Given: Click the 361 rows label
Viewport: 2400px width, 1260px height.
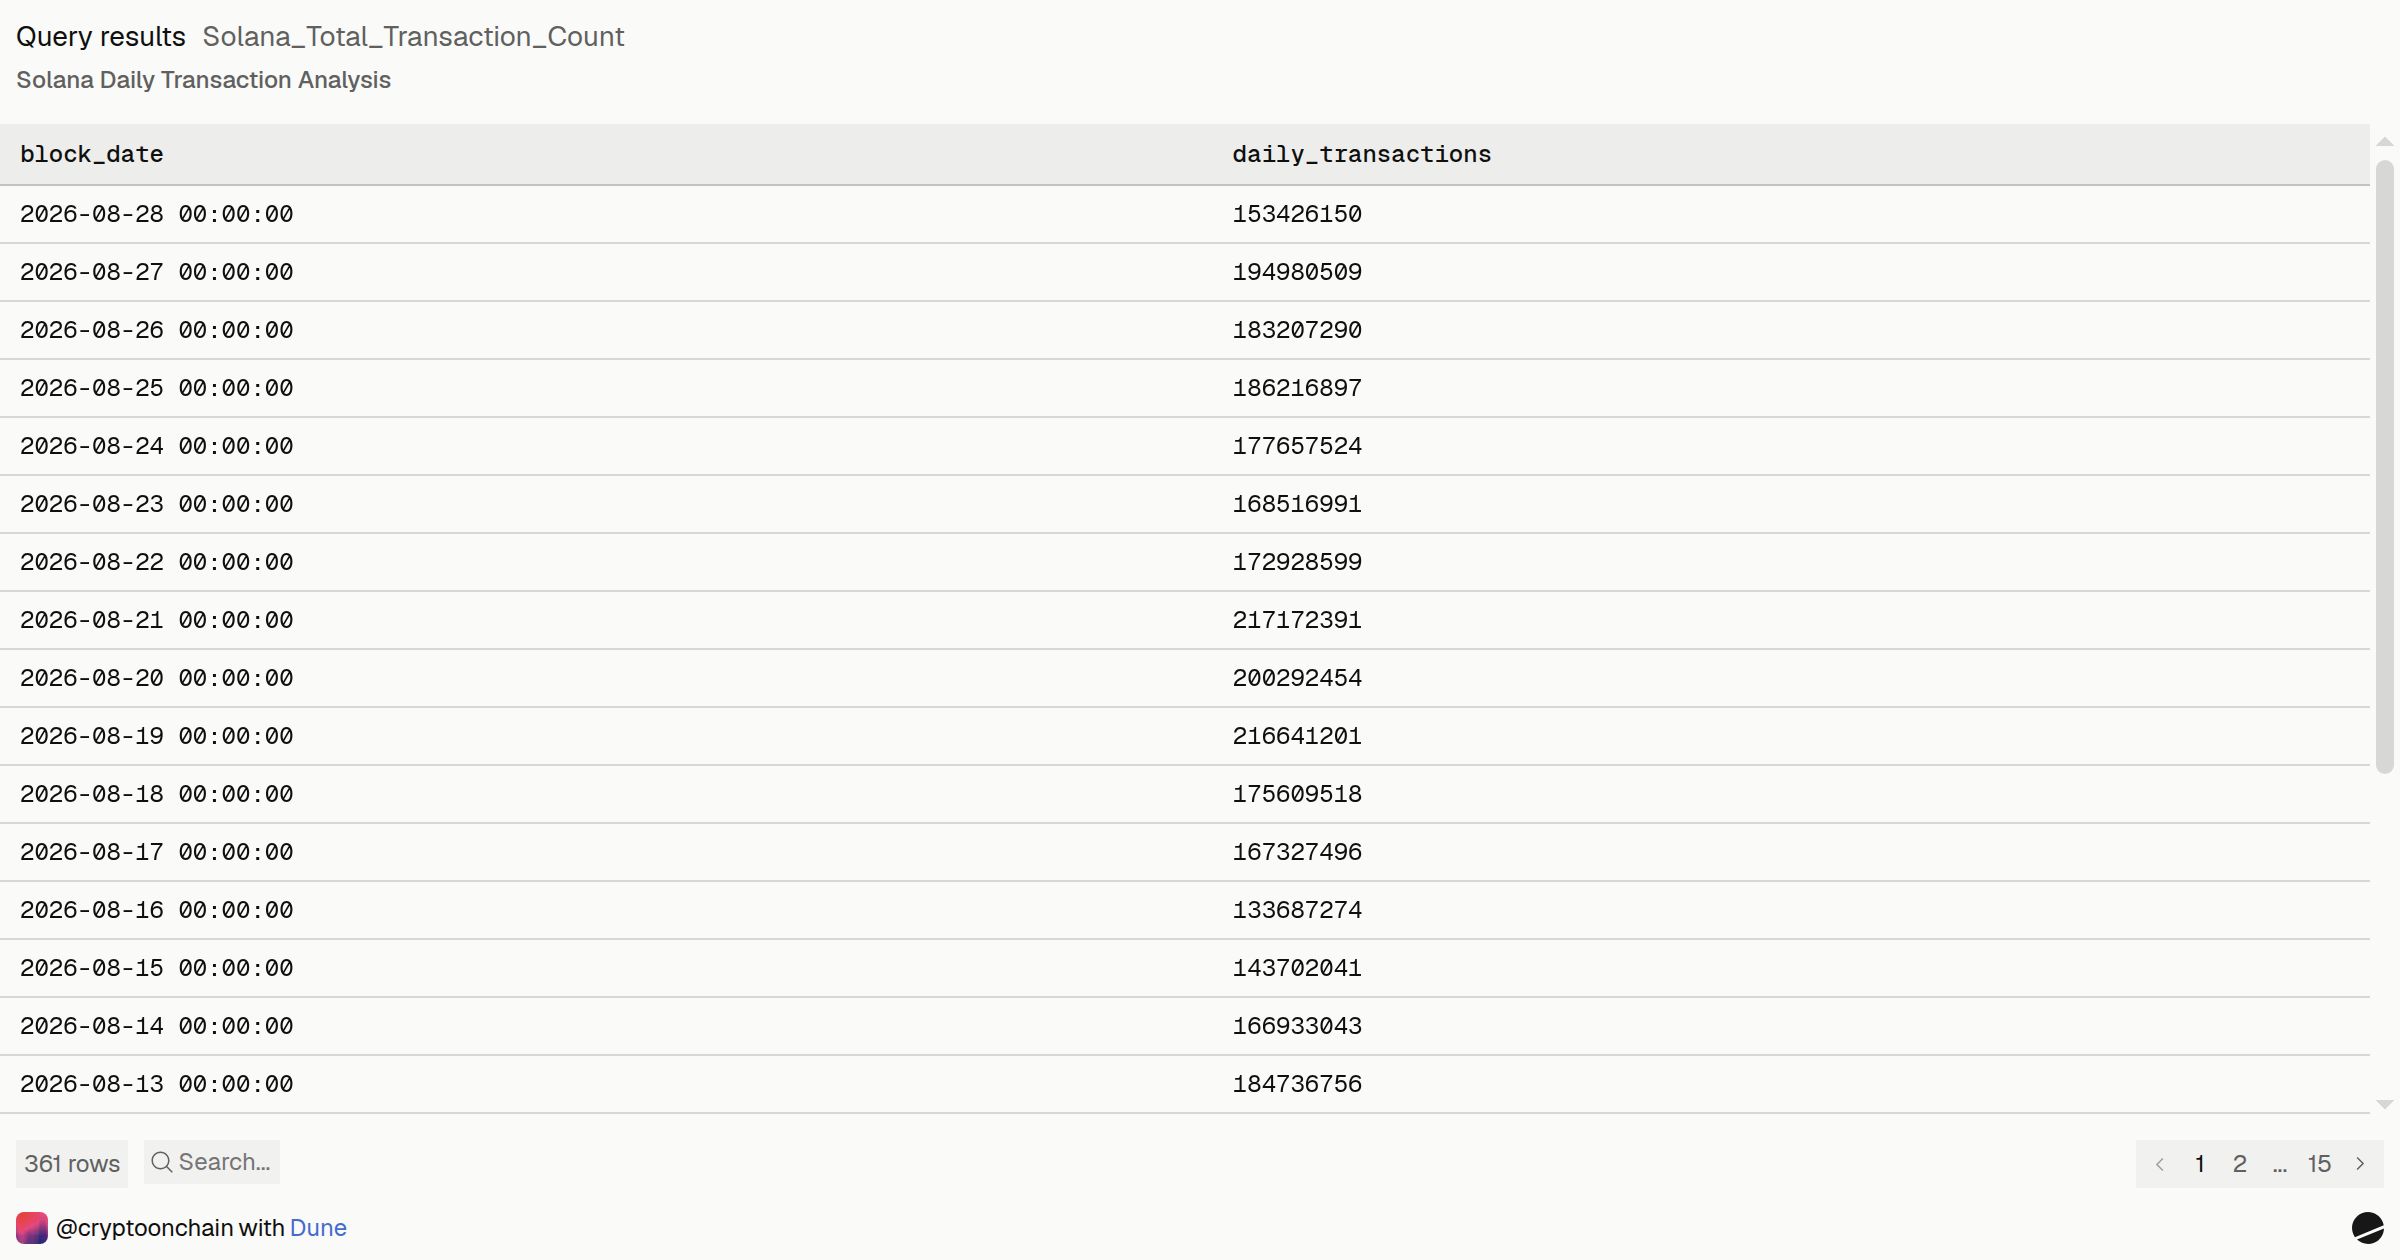Looking at the screenshot, I should point(72,1164).
